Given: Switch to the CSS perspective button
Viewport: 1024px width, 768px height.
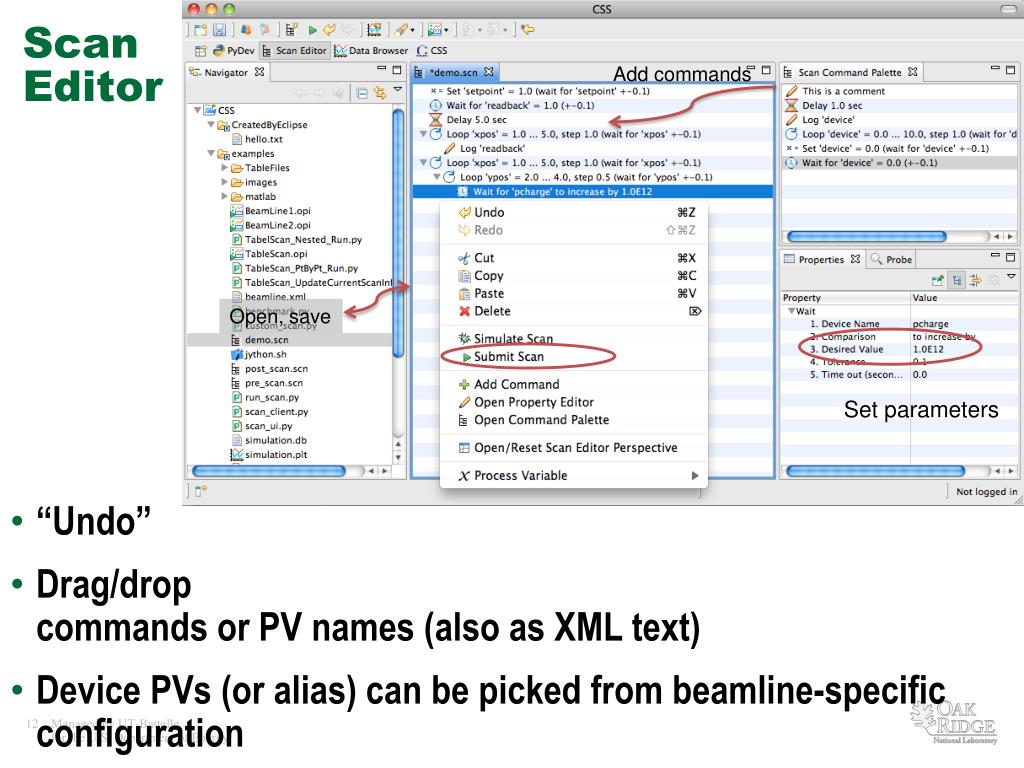Looking at the screenshot, I should click(432, 50).
